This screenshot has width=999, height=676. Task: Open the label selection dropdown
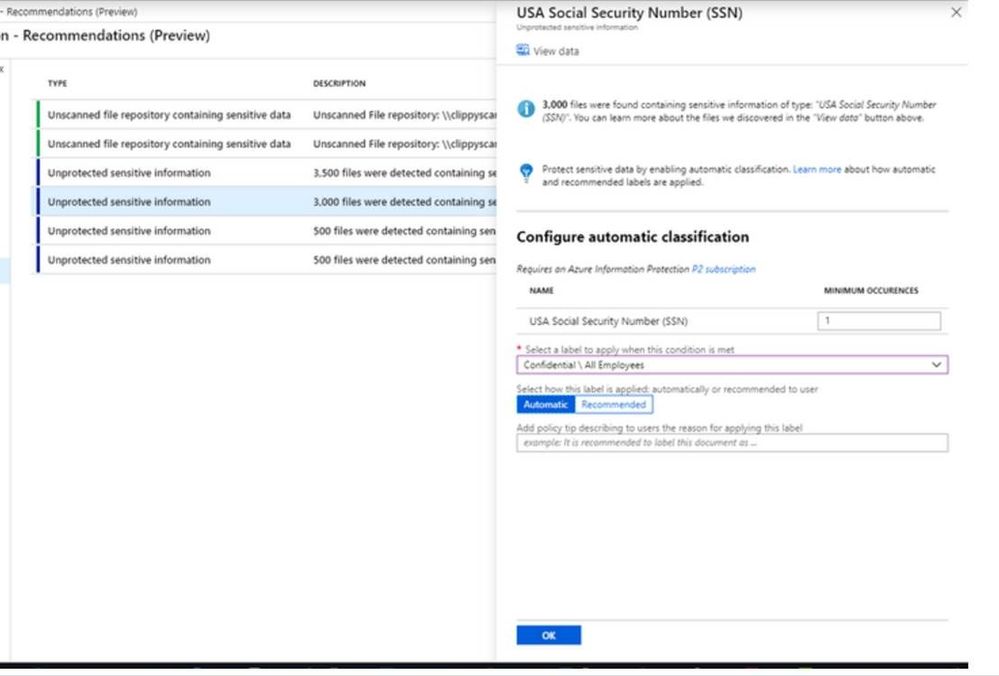click(x=731, y=366)
